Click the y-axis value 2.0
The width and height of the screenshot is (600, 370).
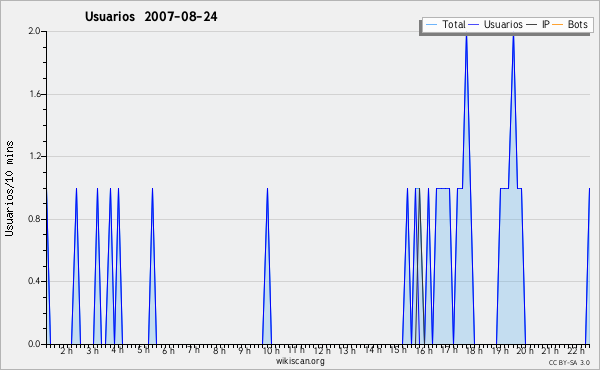pyautogui.click(x=34, y=31)
